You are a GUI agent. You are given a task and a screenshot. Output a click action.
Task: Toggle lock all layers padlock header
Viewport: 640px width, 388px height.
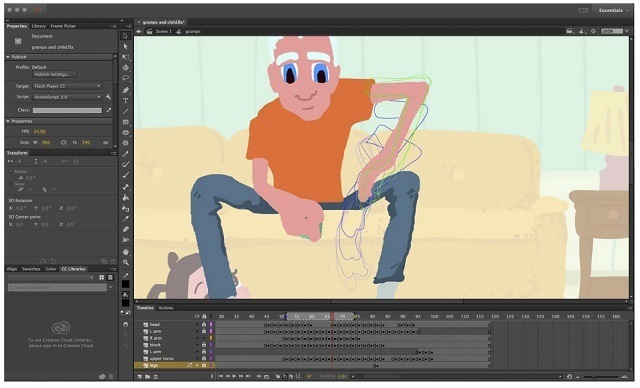204,317
